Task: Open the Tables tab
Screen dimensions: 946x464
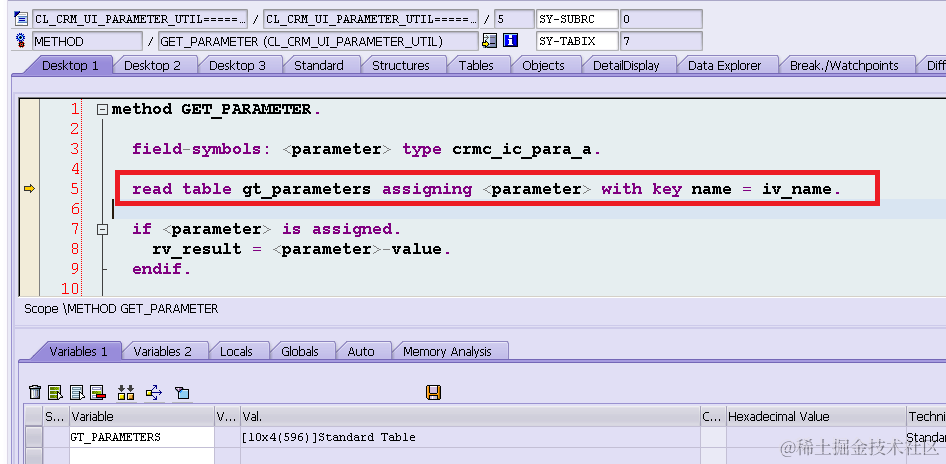Action: click(476, 65)
